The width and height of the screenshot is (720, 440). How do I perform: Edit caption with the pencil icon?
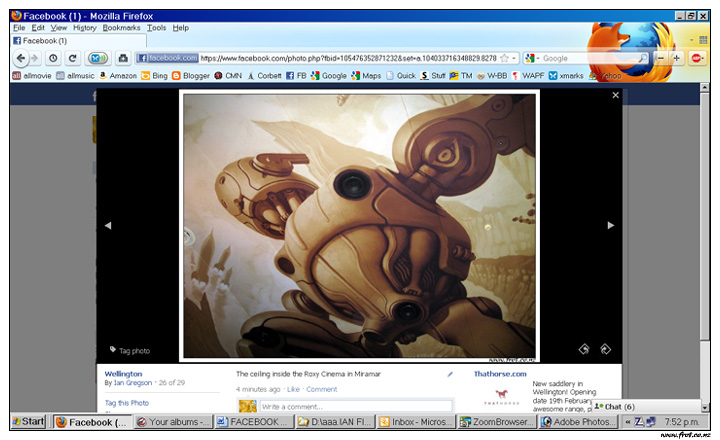pos(450,374)
